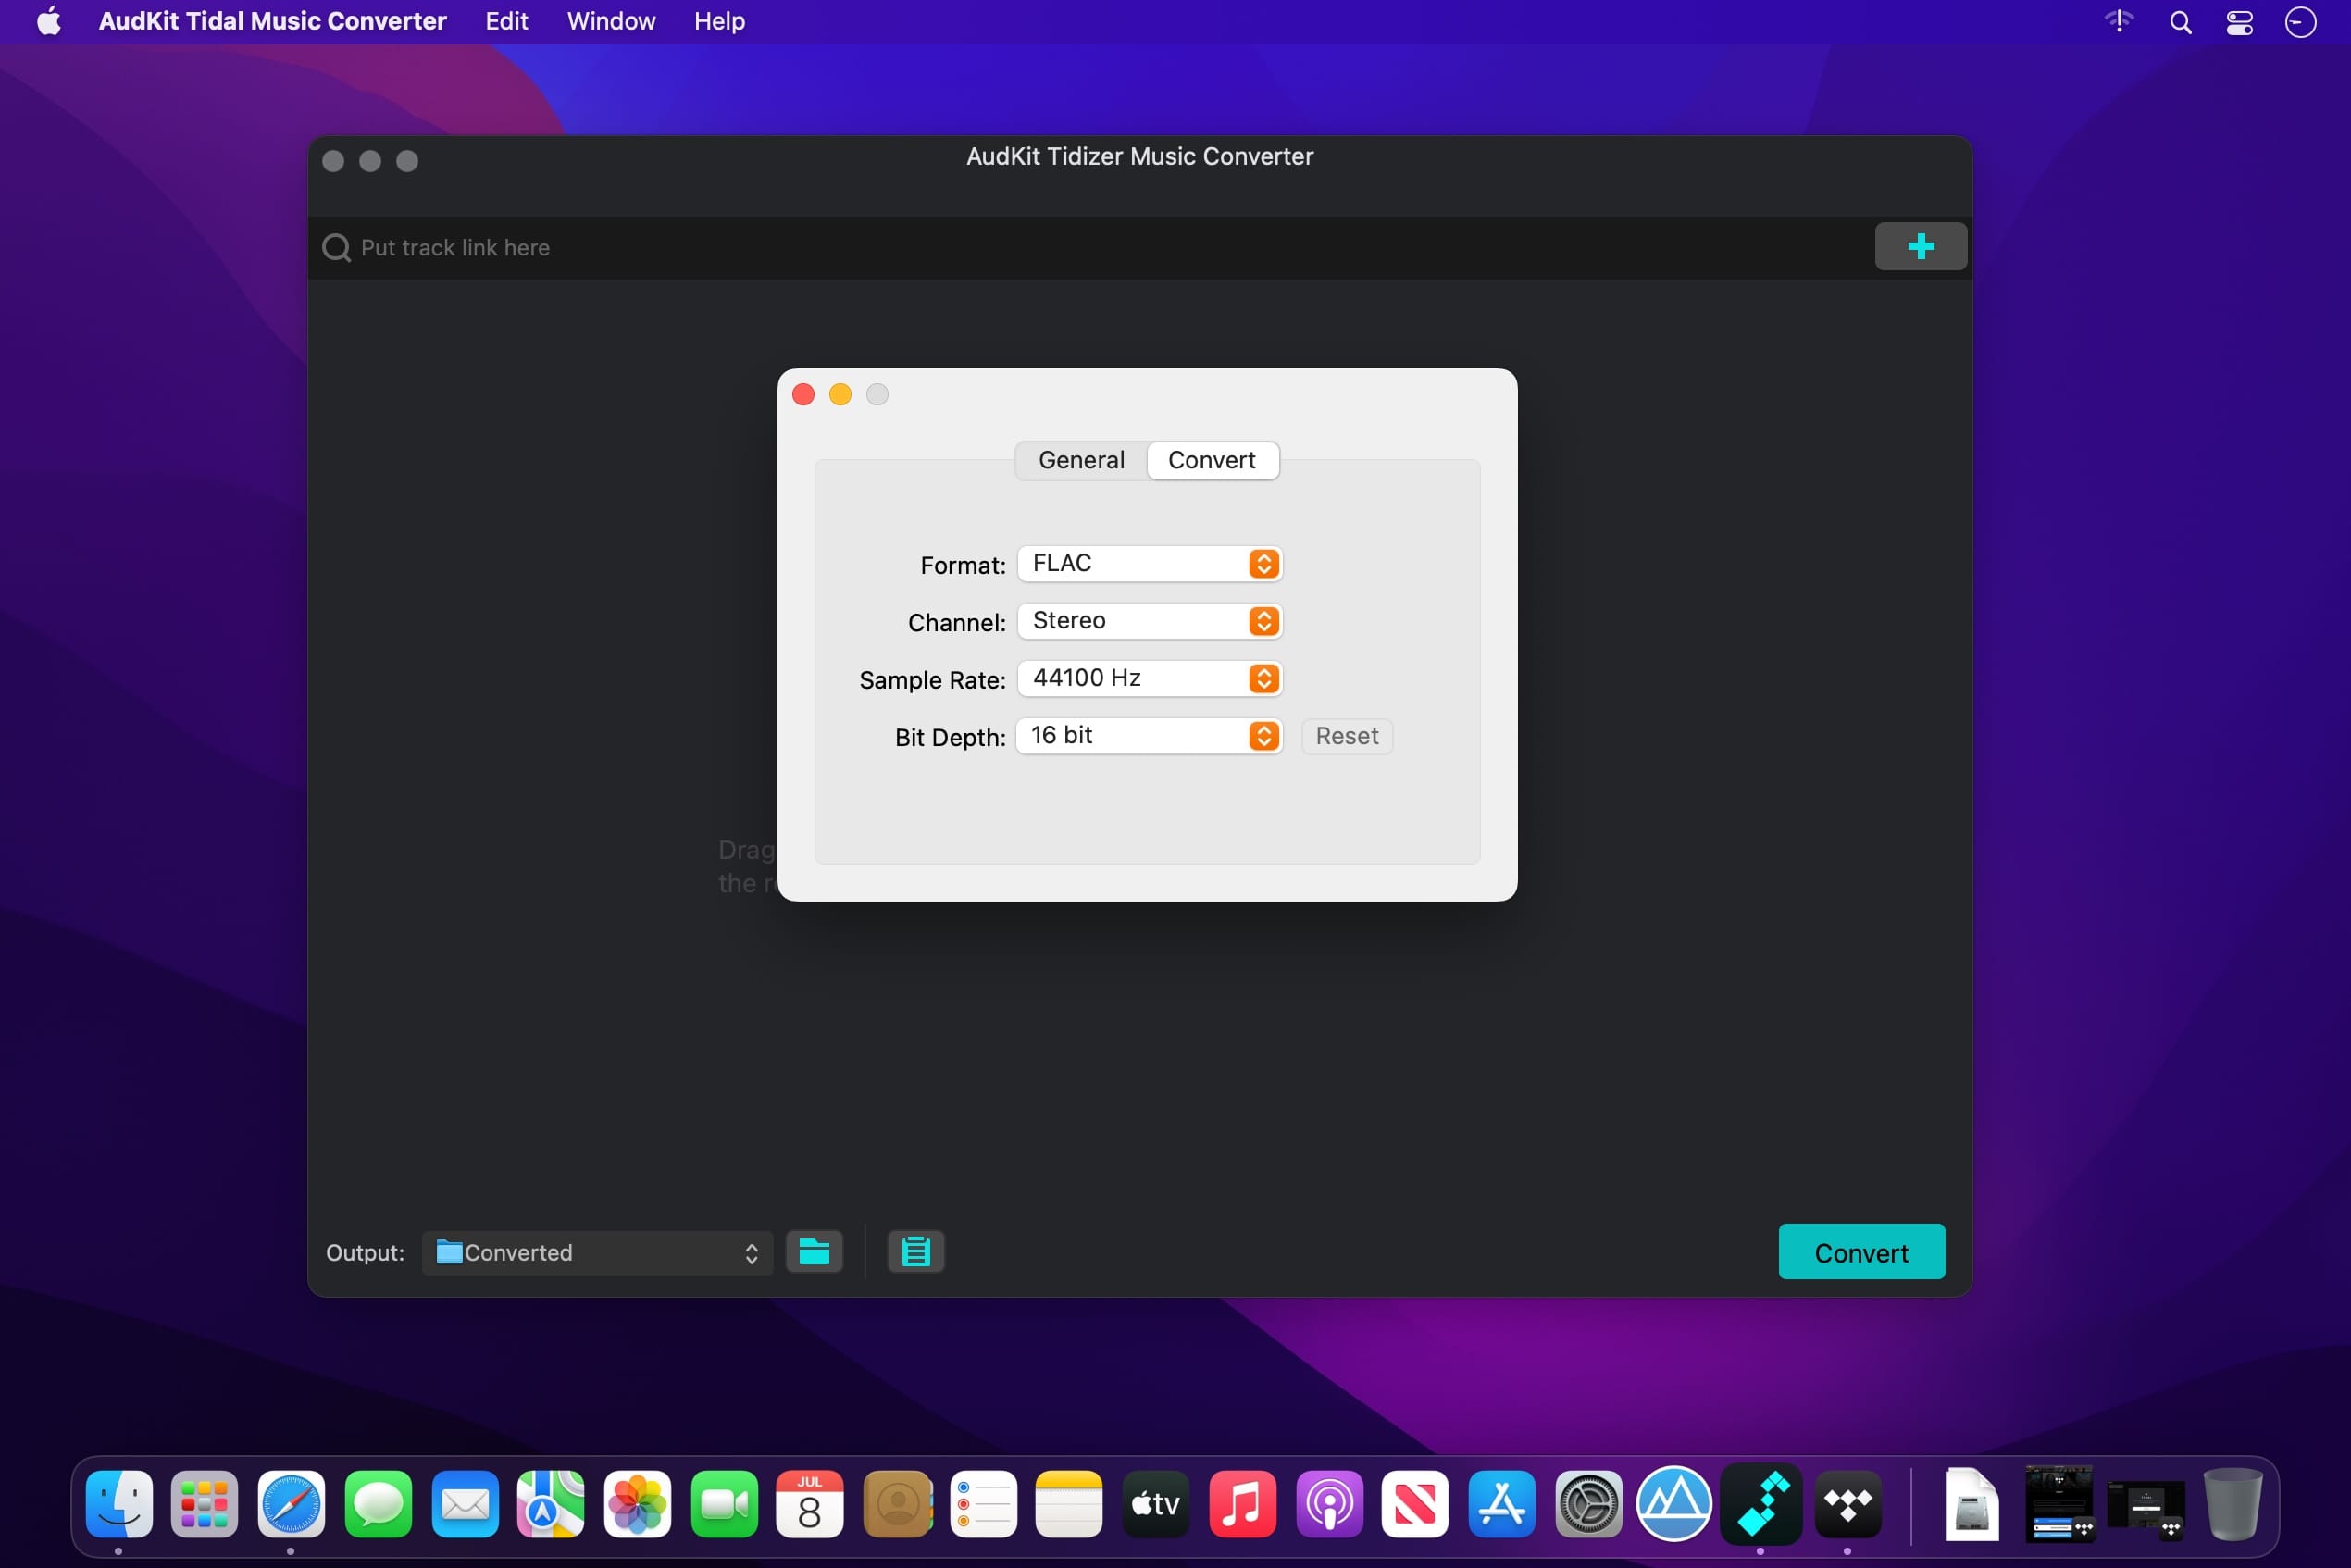
Task: Expand the Bit Depth dropdown options
Action: 1263,735
